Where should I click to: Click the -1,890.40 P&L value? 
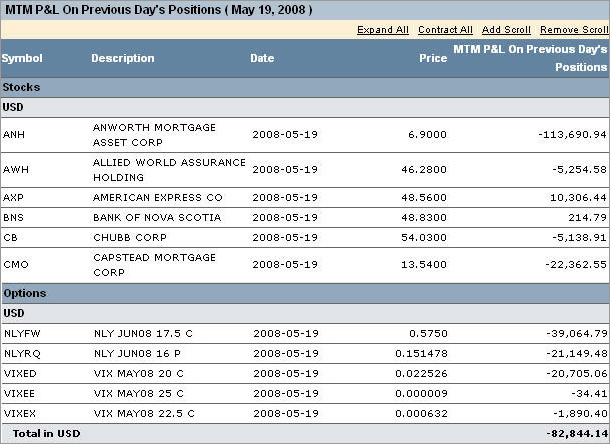580,414
